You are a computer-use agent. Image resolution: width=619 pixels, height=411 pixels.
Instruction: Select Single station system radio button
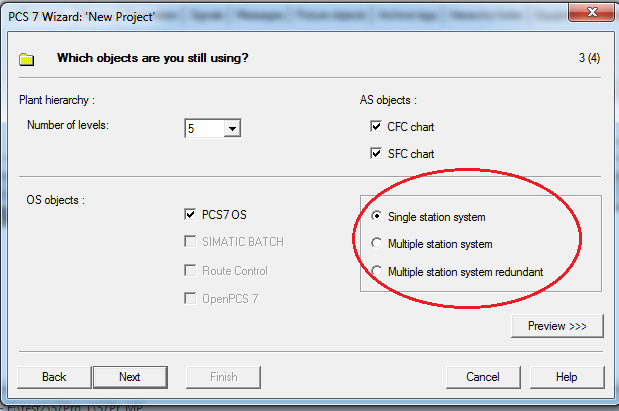(x=377, y=216)
